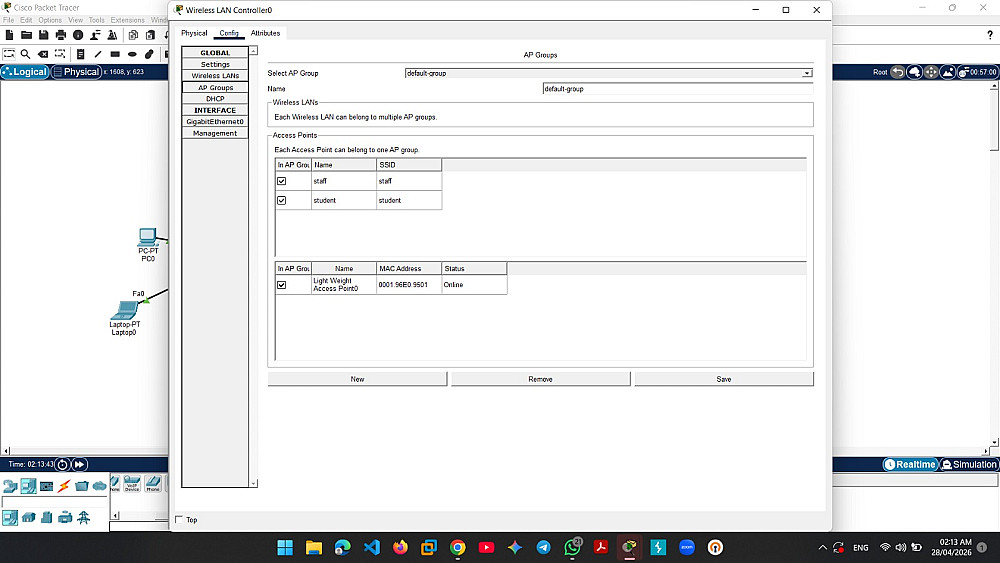Choose the Draw Freeform tool

[x=149, y=54]
